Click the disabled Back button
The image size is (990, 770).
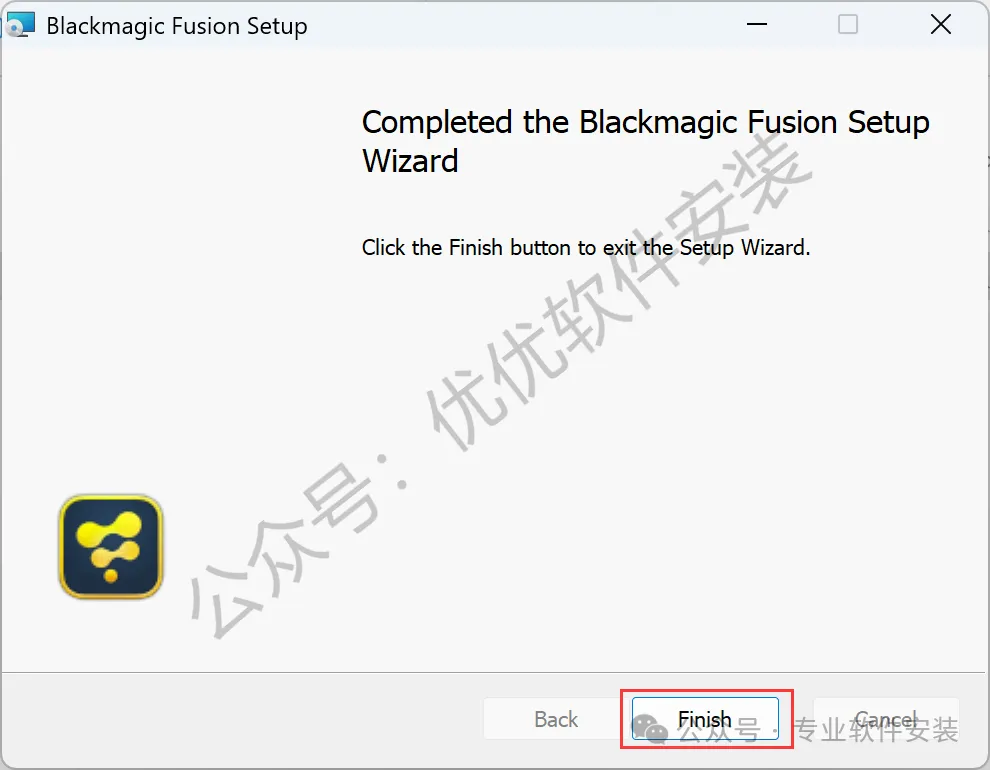(556, 718)
